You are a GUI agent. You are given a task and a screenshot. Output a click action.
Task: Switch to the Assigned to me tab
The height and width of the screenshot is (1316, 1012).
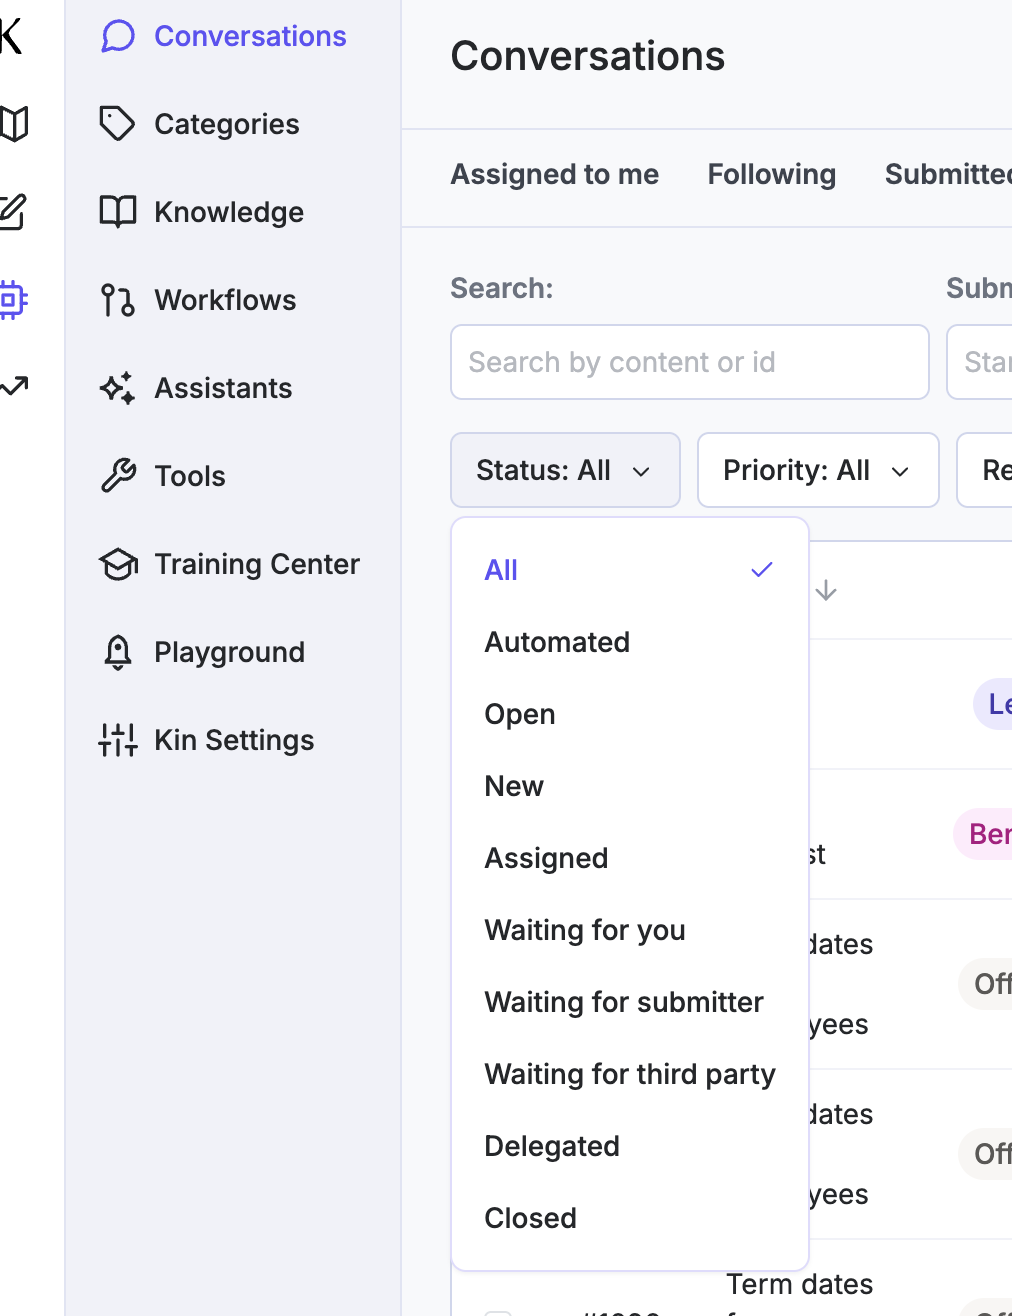point(555,174)
